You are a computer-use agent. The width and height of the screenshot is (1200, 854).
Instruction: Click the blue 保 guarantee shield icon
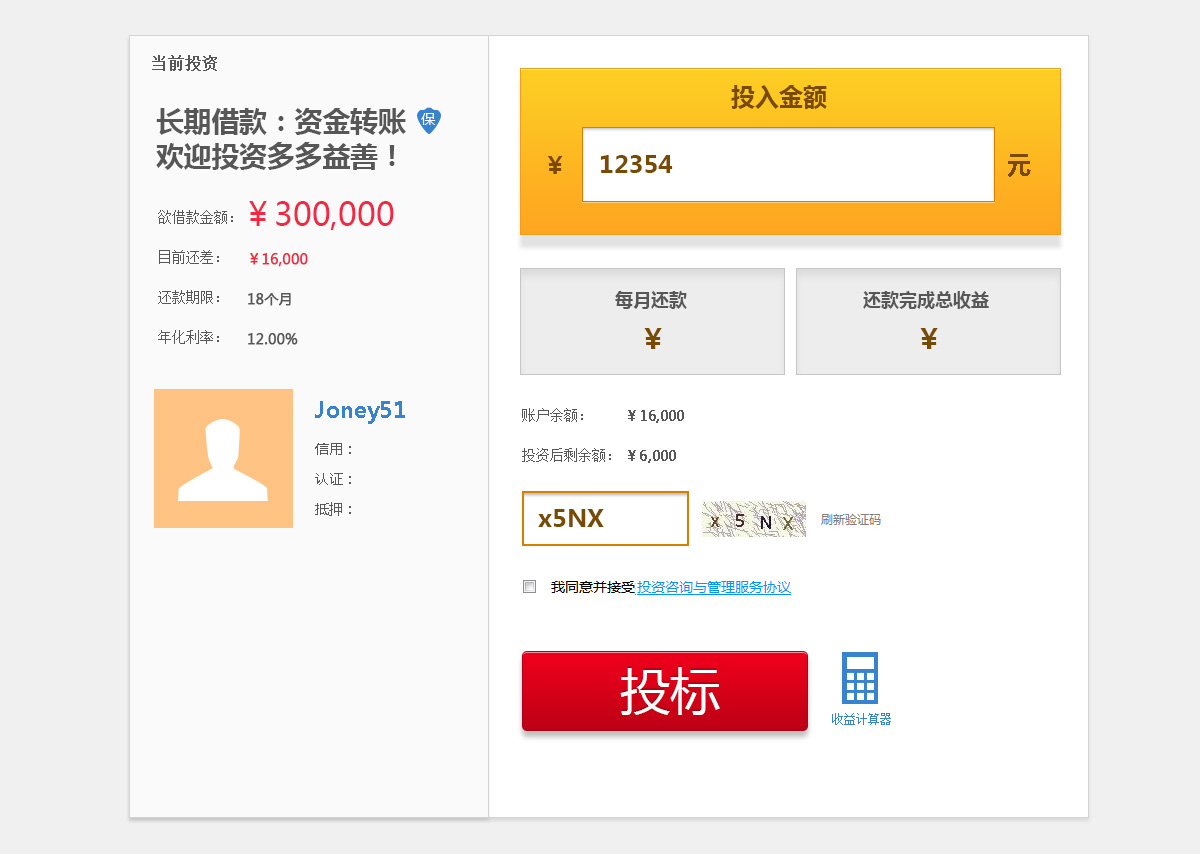click(x=429, y=121)
